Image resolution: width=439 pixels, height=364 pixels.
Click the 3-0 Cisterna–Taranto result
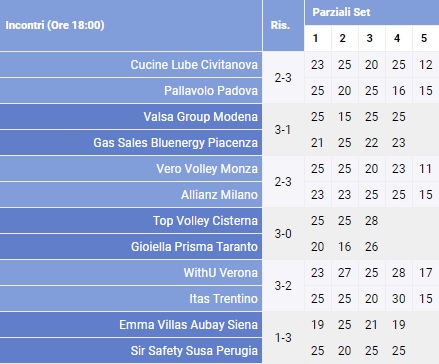pyautogui.click(x=283, y=234)
